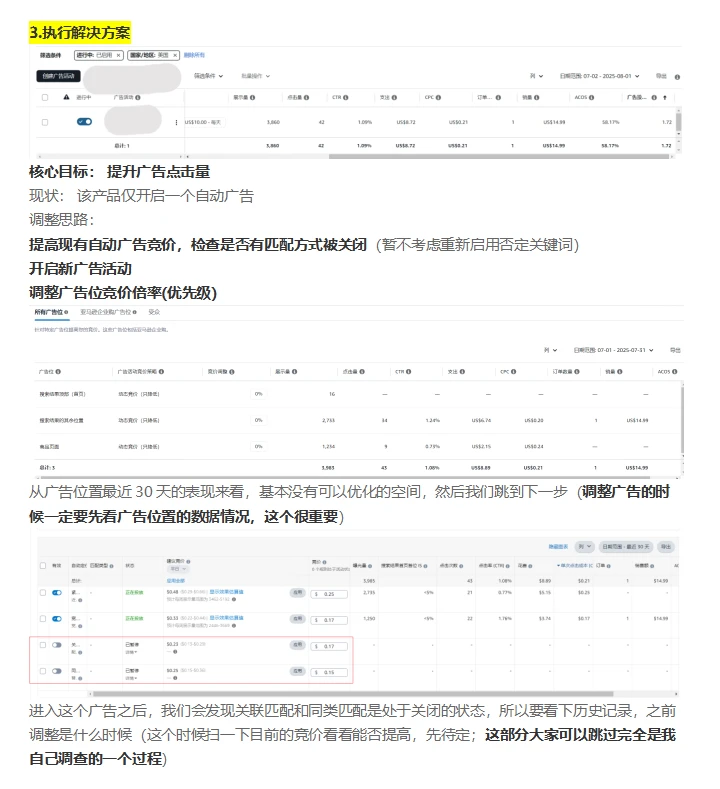Click 应用 on the $0.48 suggested bid row

point(297,593)
